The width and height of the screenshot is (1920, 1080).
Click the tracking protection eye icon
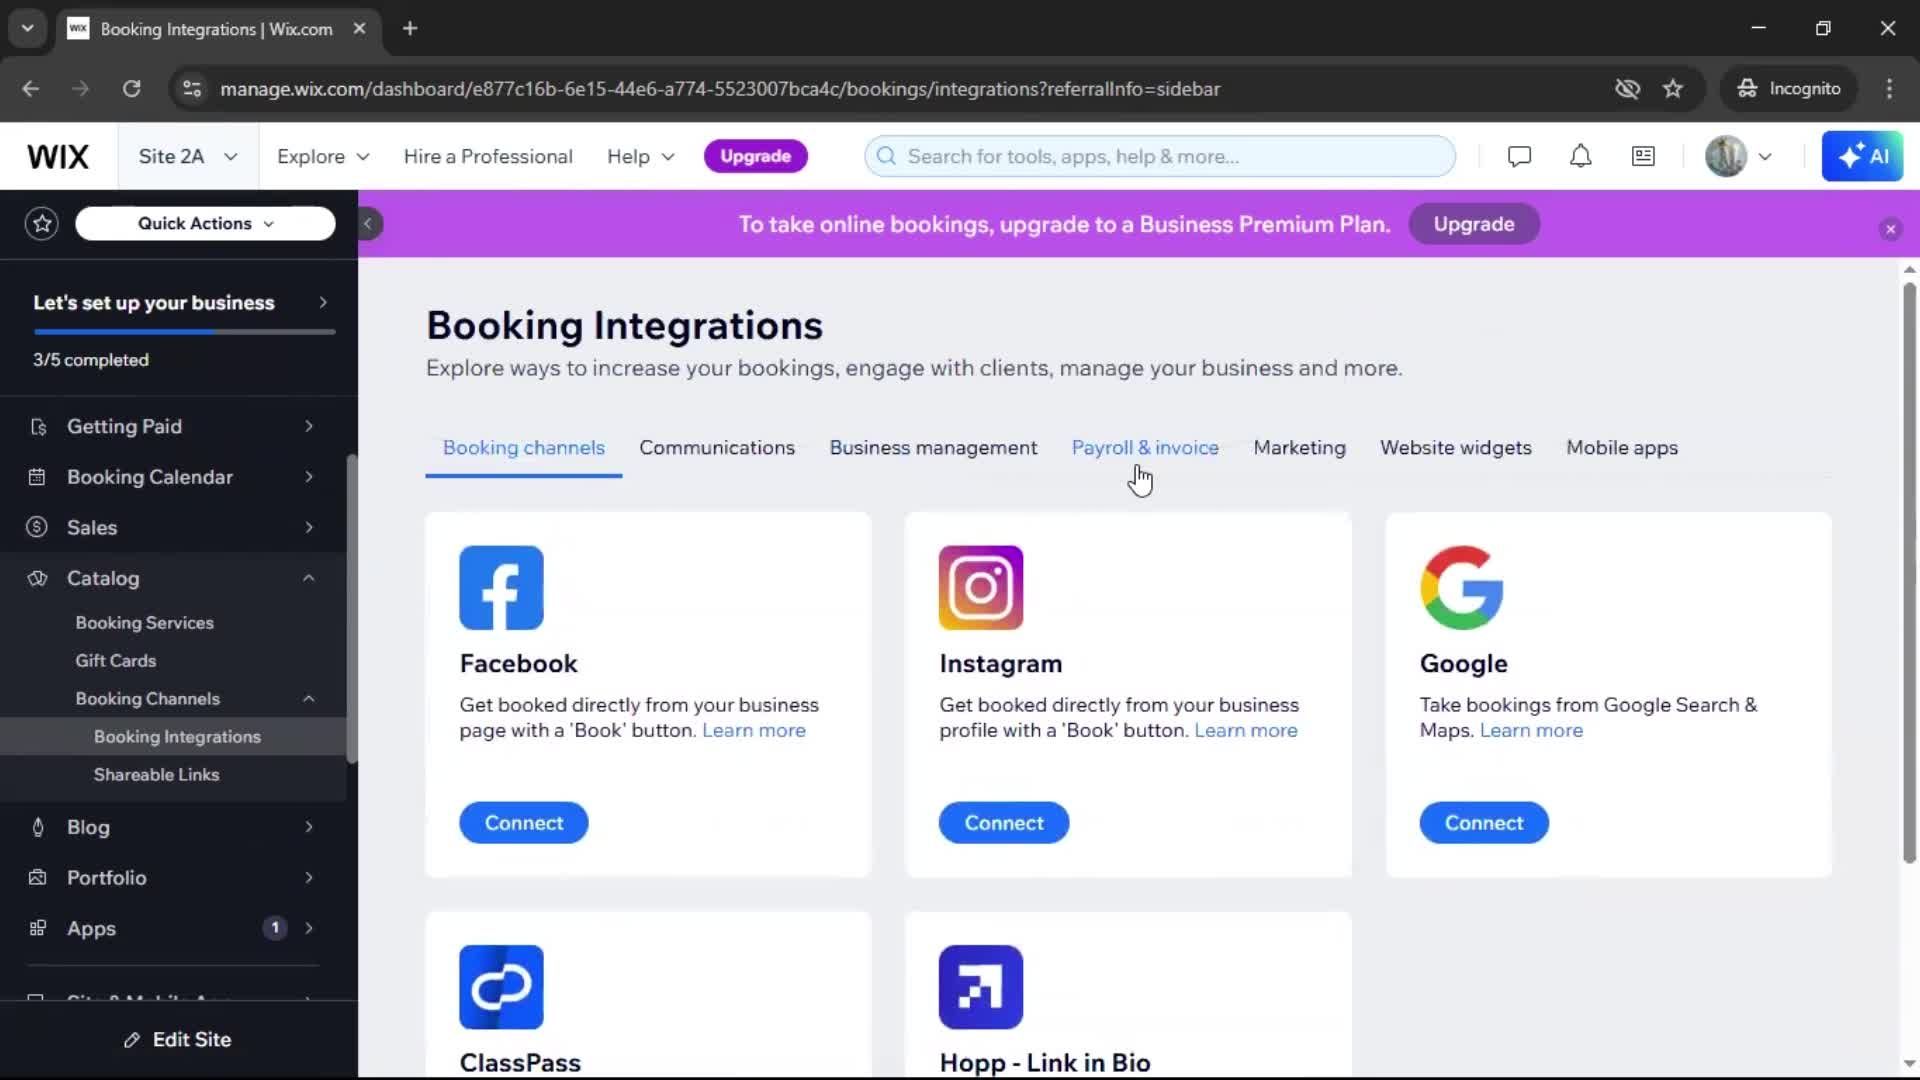pos(1627,89)
